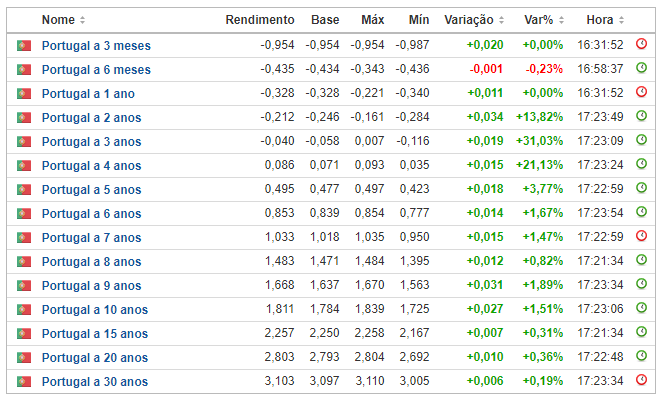Click the +13,82% Var% value
Viewport: 661px width, 401px height.
pos(540,117)
